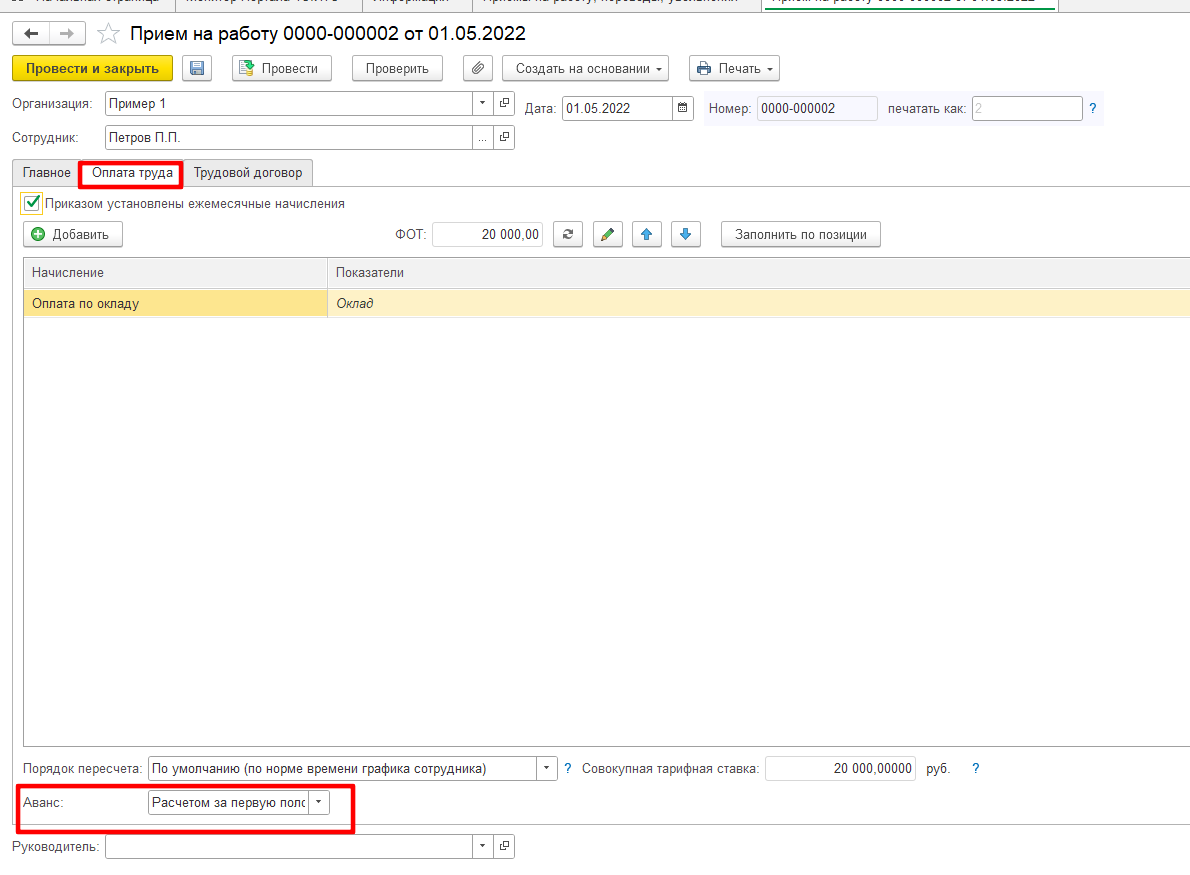The width and height of the screenshot is (1190, 875).
Task: Toggle Приказом установлены ежемесячные начисления checkbox
Action: coord(32,203)
